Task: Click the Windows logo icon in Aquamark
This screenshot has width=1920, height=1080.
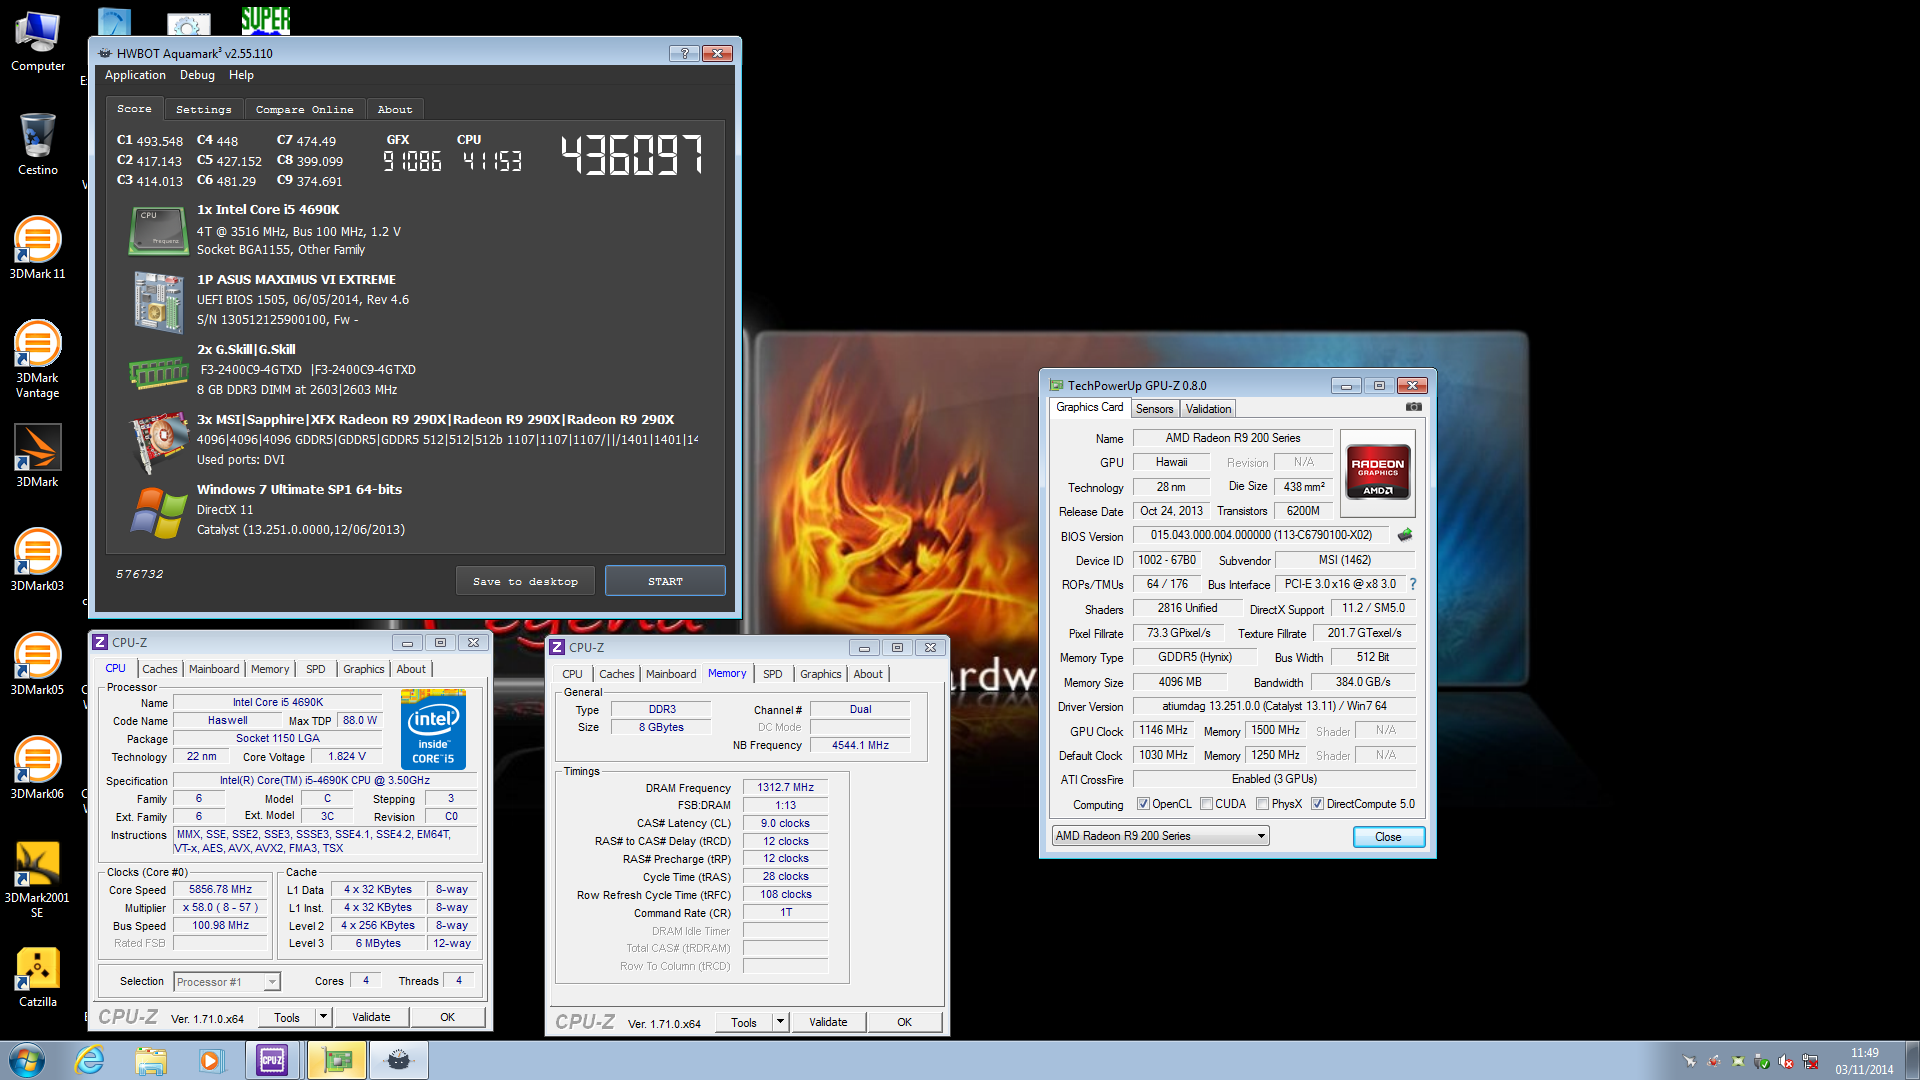Action: pyautogui.click(x=158, y=512)
